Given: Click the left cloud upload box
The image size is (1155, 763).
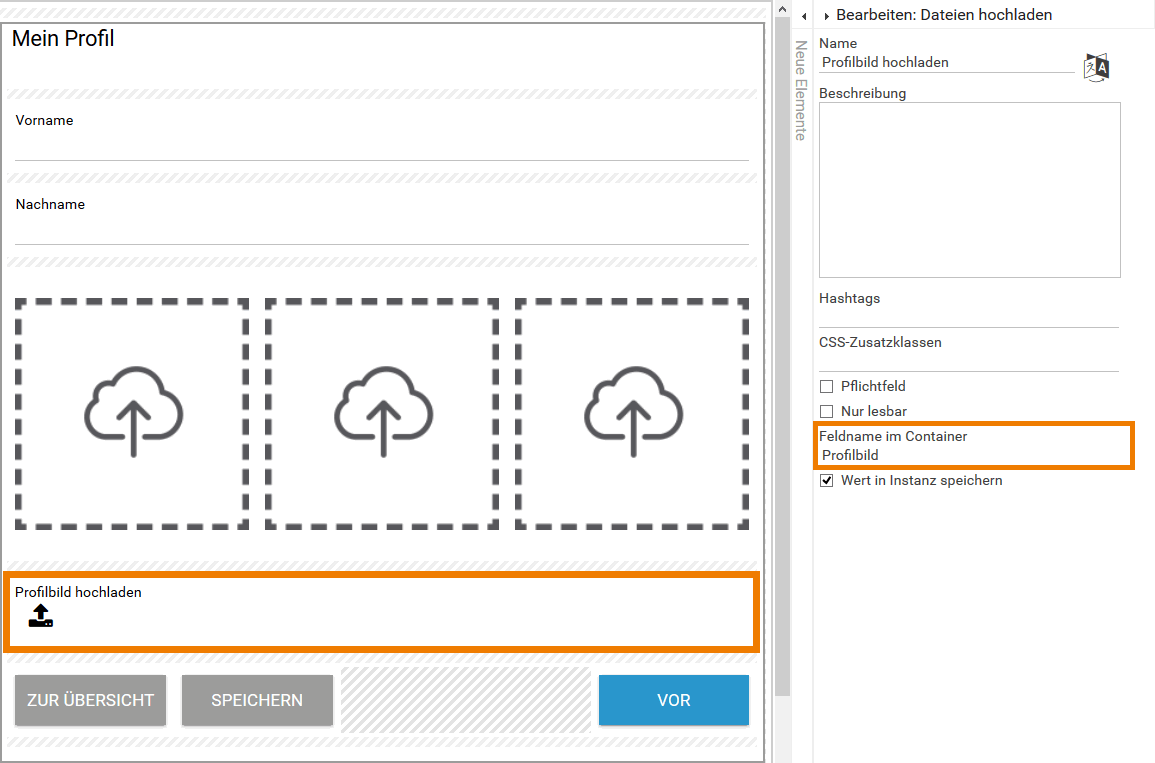Looking at the screenshot, I should click(x=132, y=413).
